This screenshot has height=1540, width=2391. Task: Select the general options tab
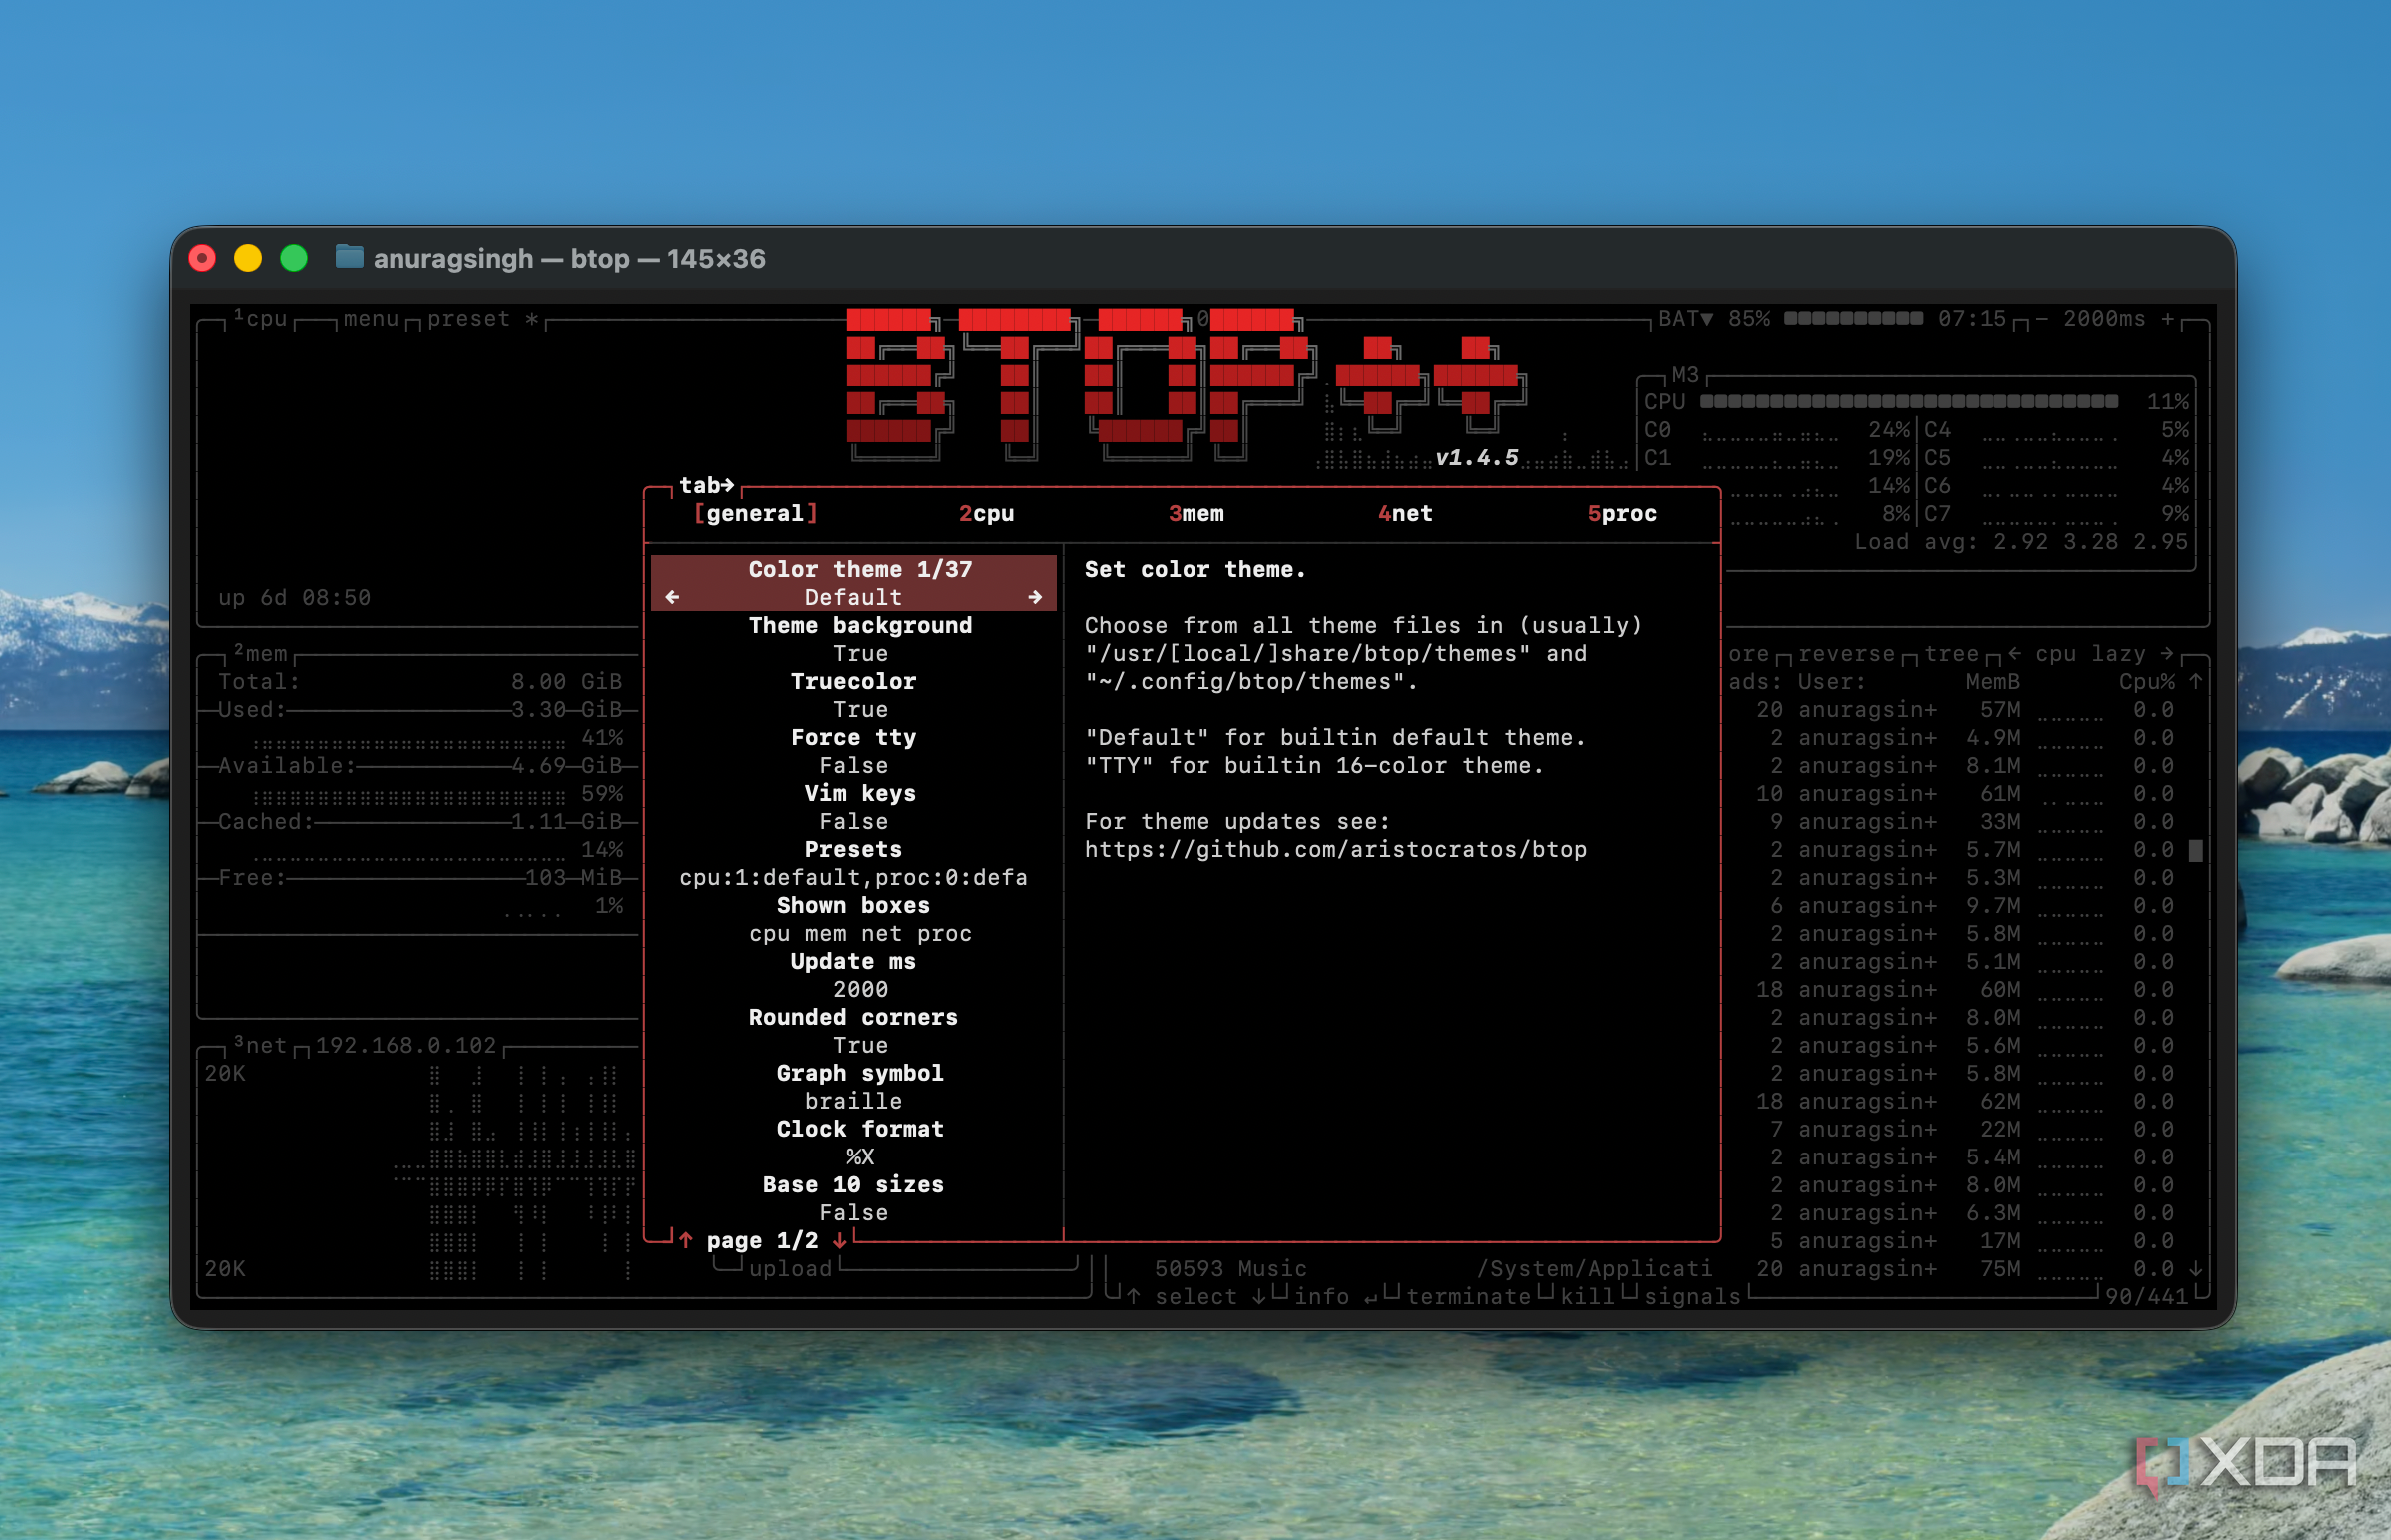[x=756, y=514]
